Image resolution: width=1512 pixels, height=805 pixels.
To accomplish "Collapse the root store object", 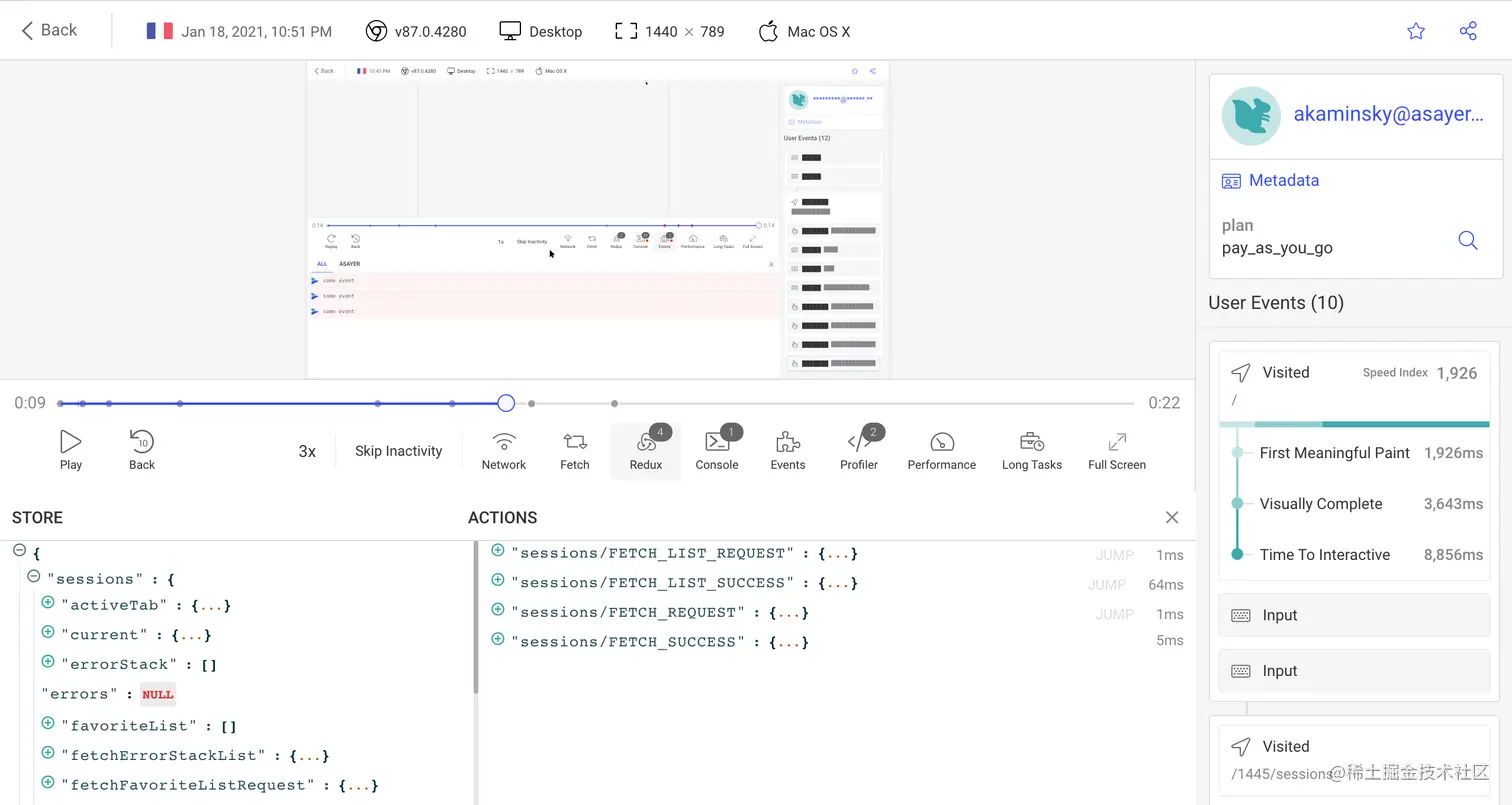I will (x=19, y=550).
